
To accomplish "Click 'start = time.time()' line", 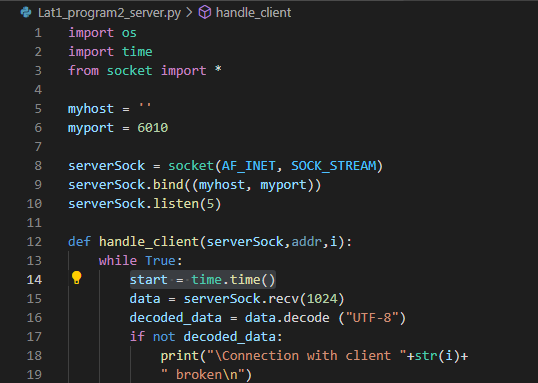I will click(202, 280).
